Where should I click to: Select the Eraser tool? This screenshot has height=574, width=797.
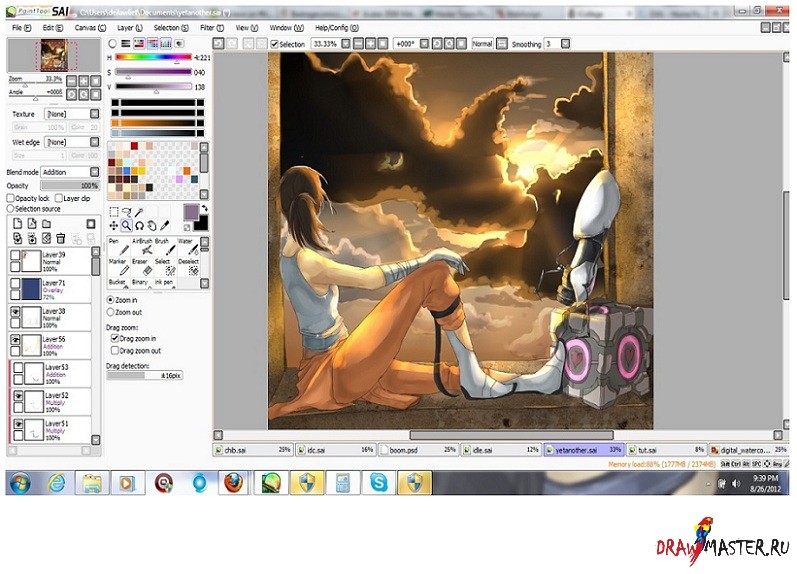pyautogui.click(x=142, y=267)
